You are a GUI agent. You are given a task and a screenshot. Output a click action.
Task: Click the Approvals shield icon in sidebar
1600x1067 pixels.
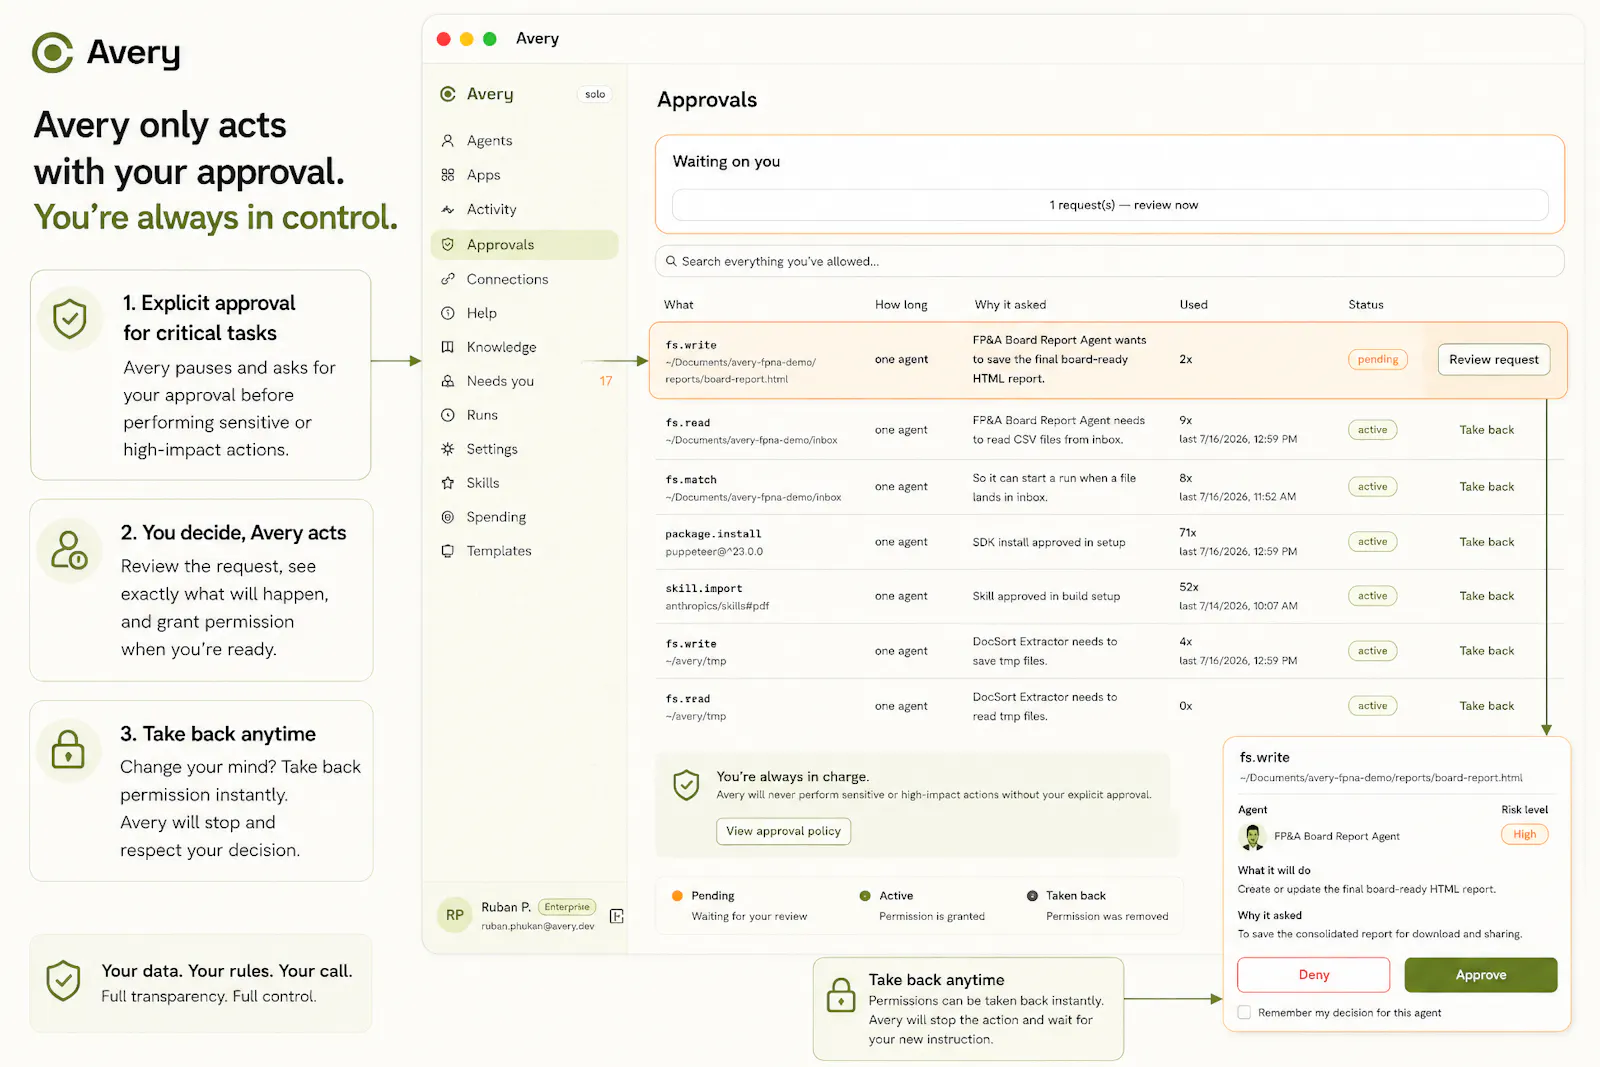click(x=448, y=245)
